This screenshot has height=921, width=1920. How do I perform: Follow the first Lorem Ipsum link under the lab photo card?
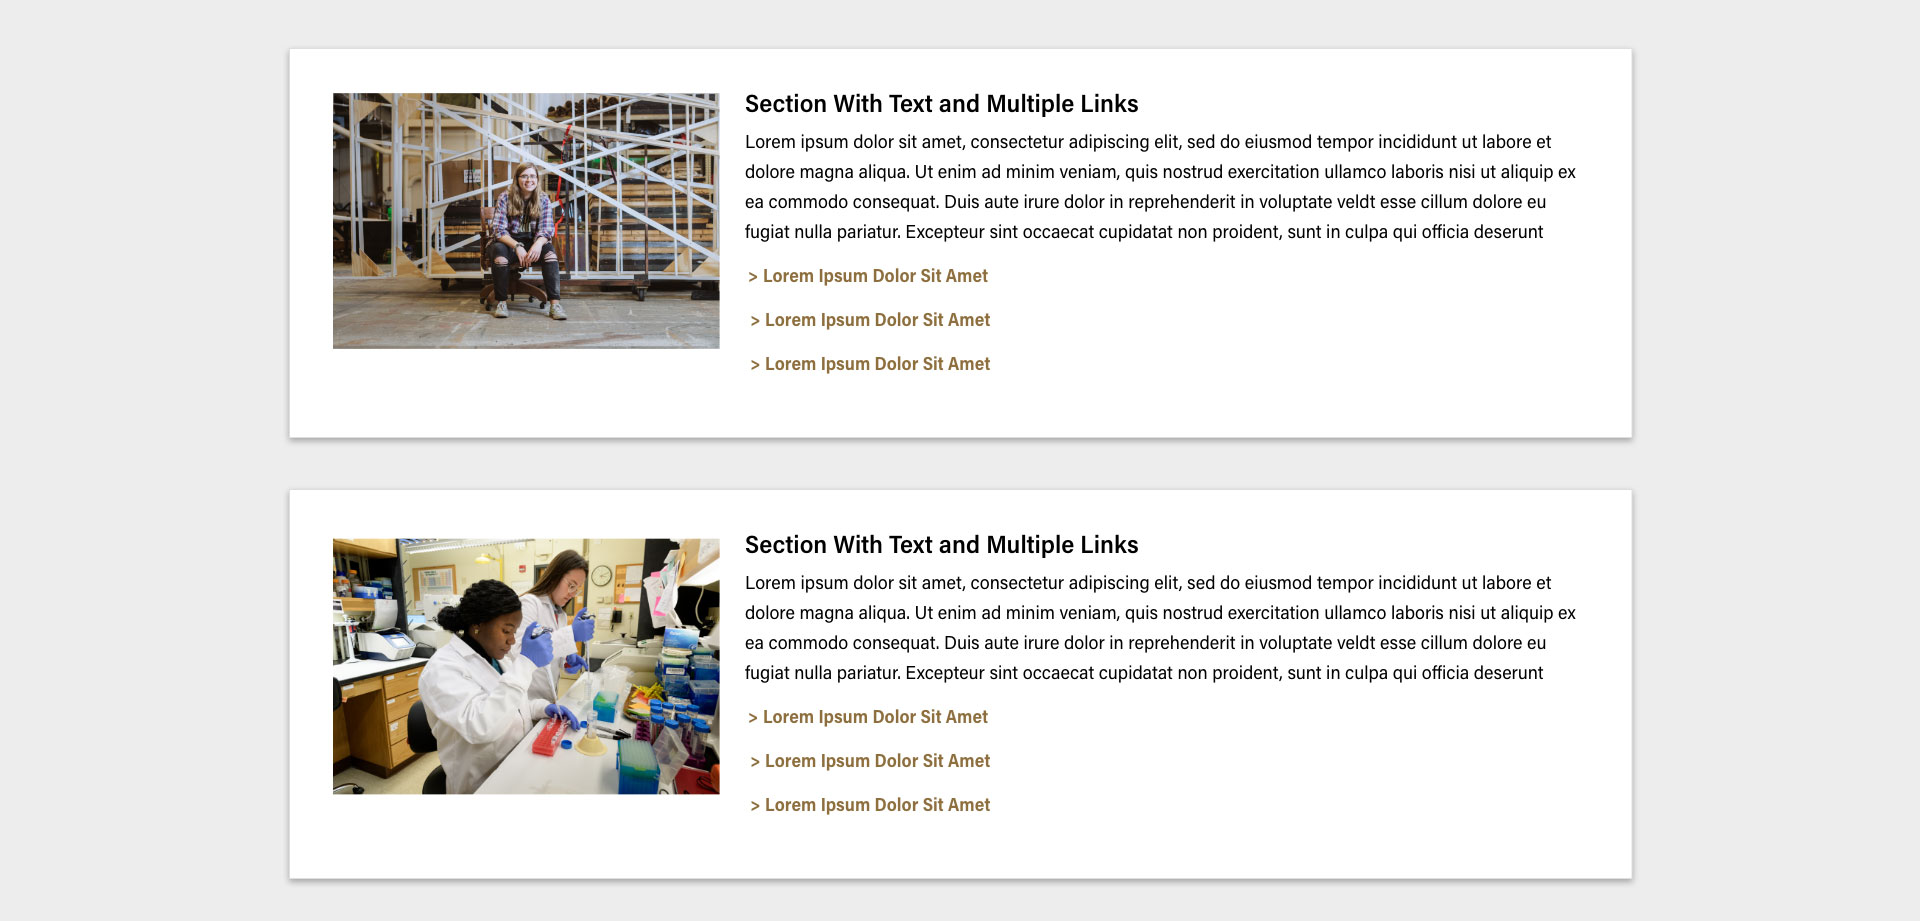(x=875, y=717)
